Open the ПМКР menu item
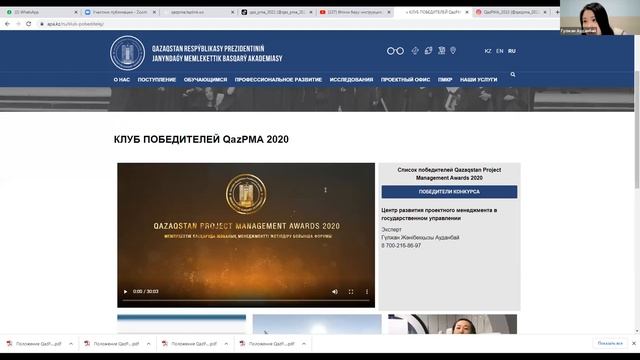The height and width of the screenshot is (360, 640). coord(445,80)
